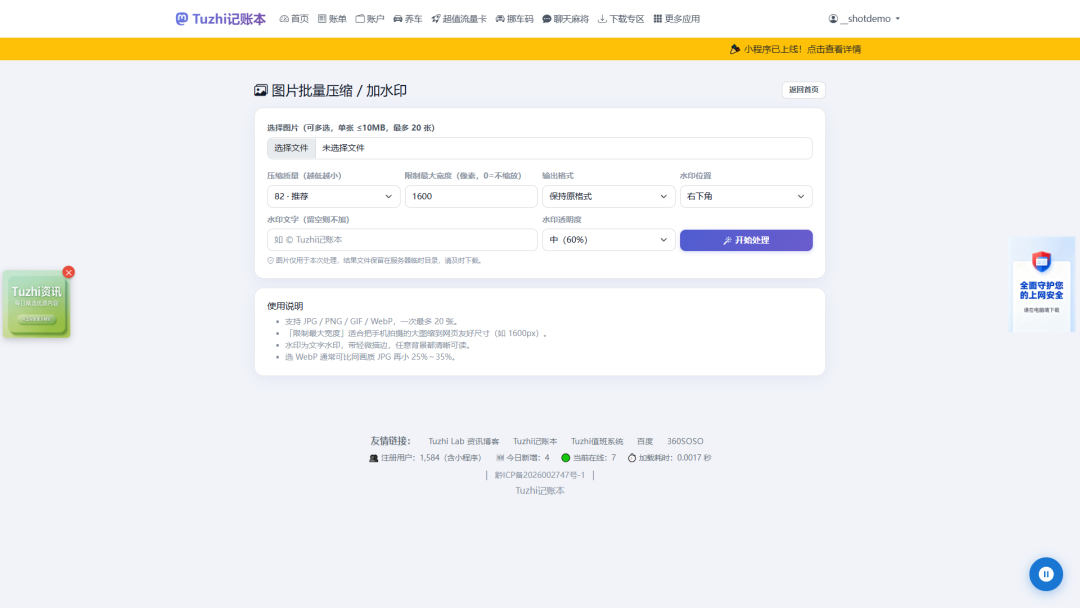Image resolution: width=1080 pixels, height=608 pixels.
Task: Open the 百度 footer link
Action: (645, 441)
